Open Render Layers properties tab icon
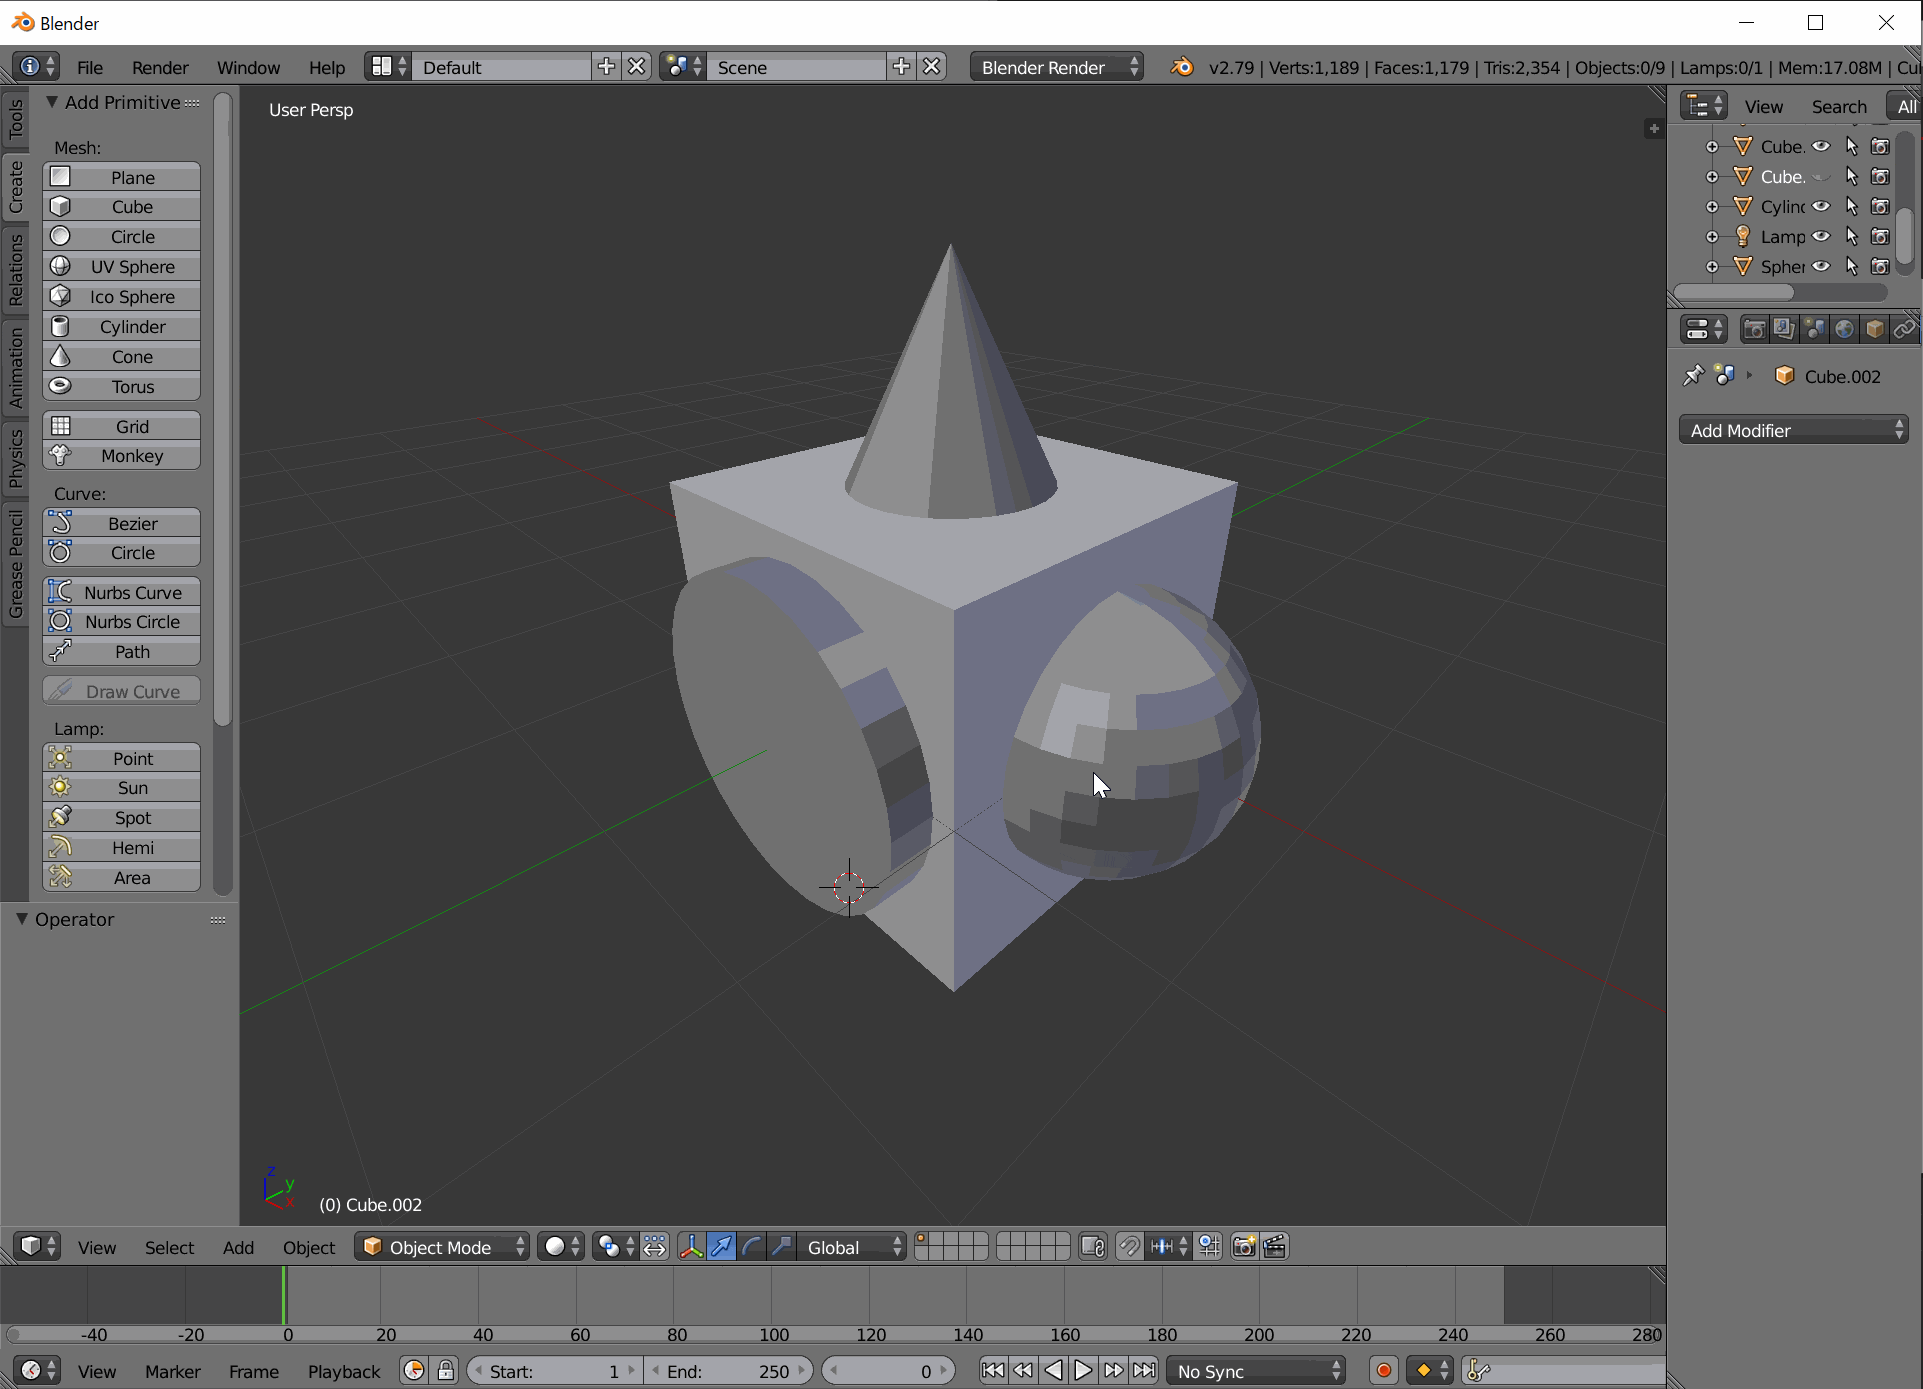 point(1784,329)
